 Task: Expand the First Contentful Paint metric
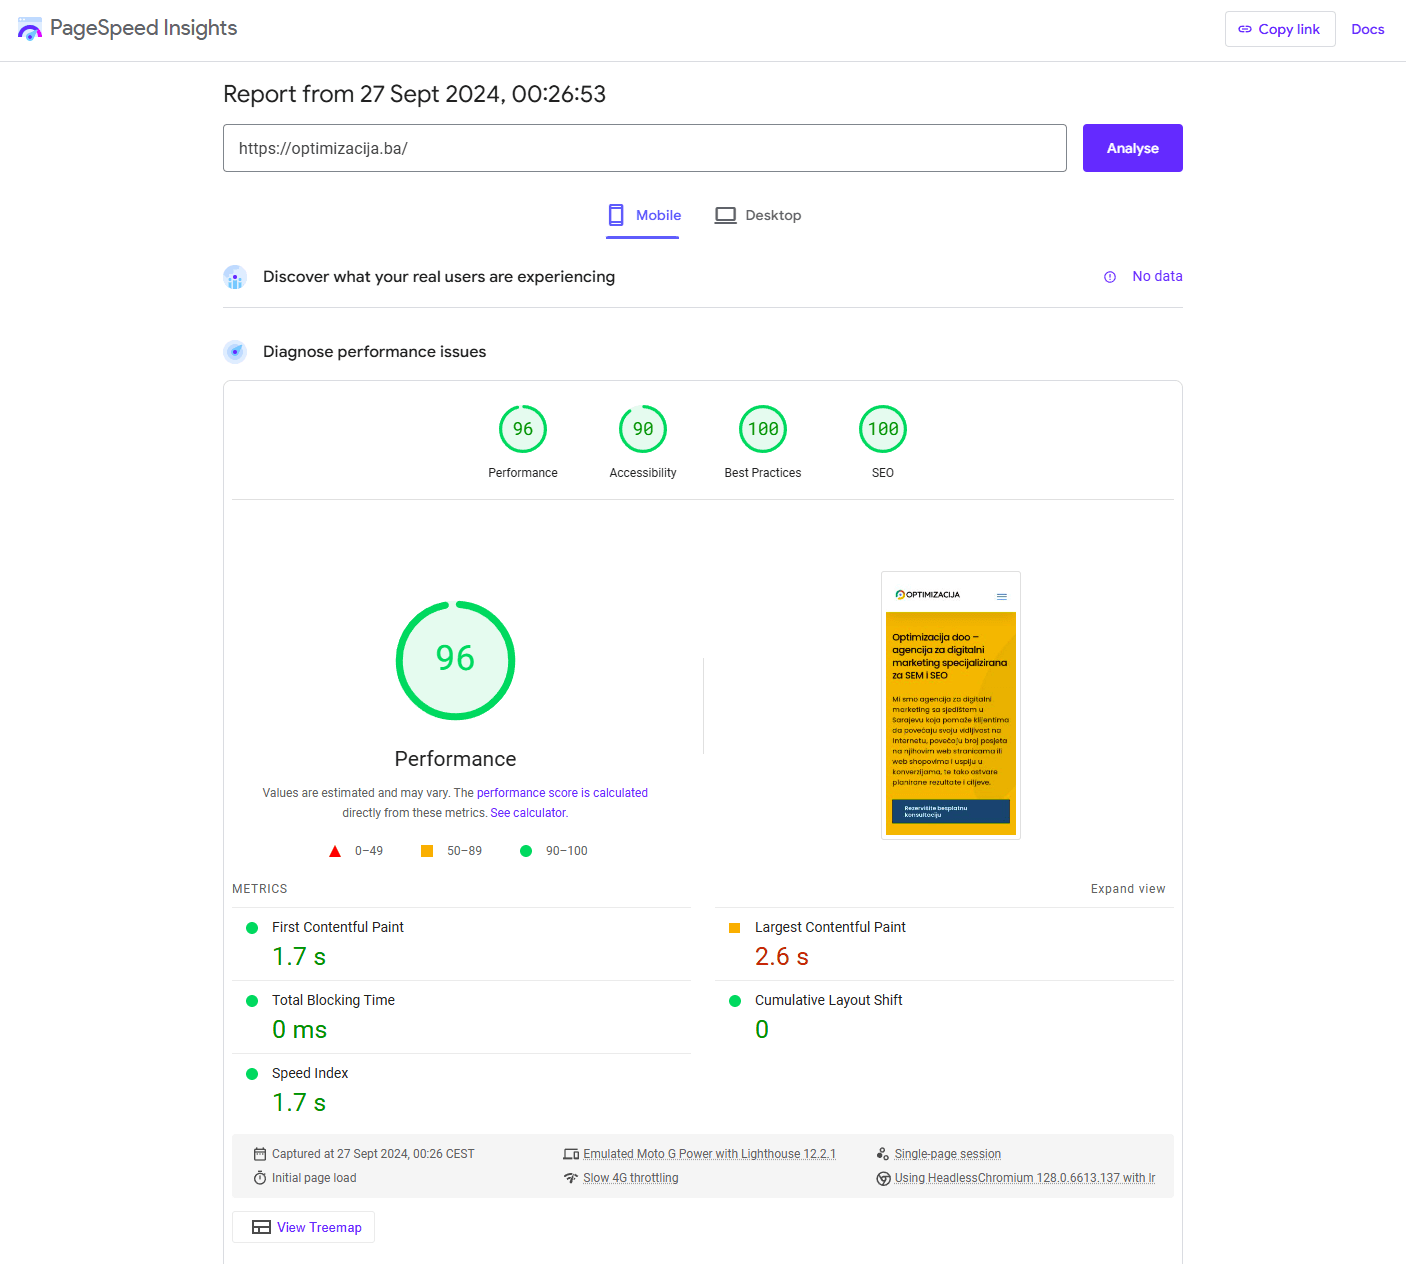click(338, 927)
